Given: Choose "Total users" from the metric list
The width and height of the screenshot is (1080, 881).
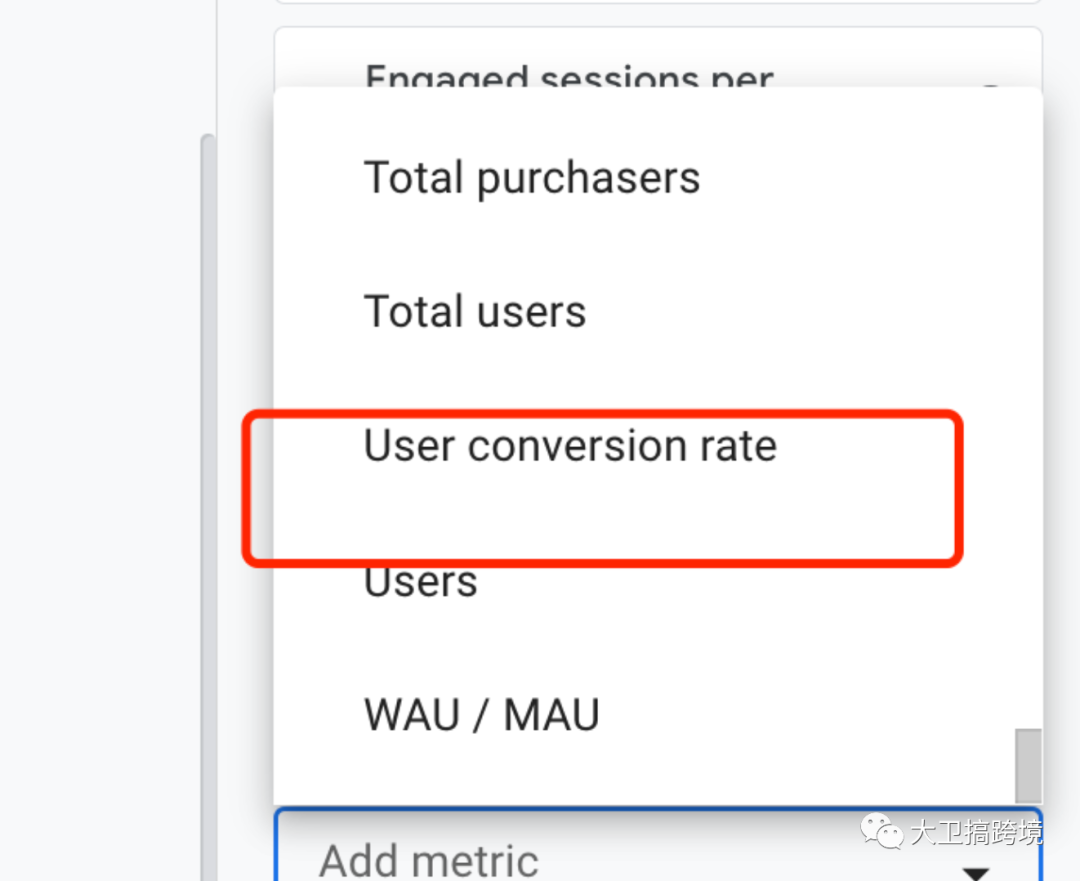Looking at the screenshot, I should point(474,312).
